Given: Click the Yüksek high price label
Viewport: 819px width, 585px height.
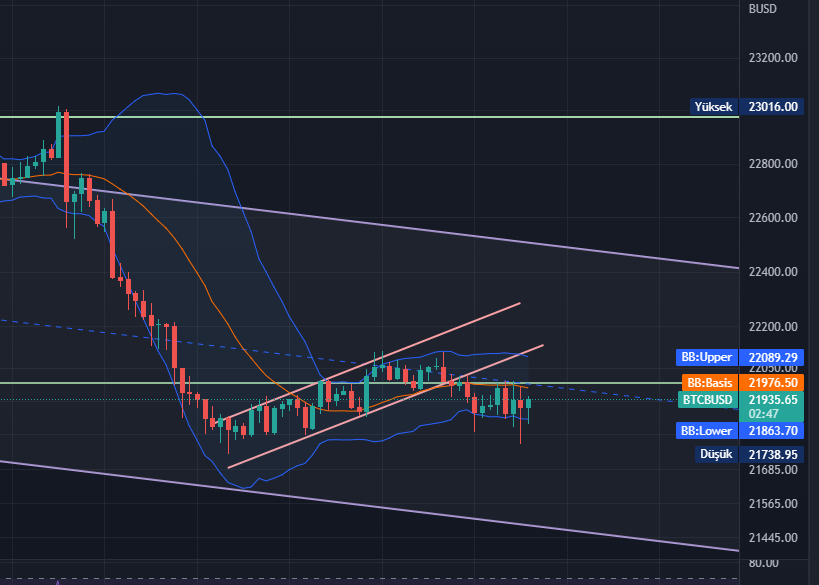Looking at the screenshot, I should (x=714, y=107).
